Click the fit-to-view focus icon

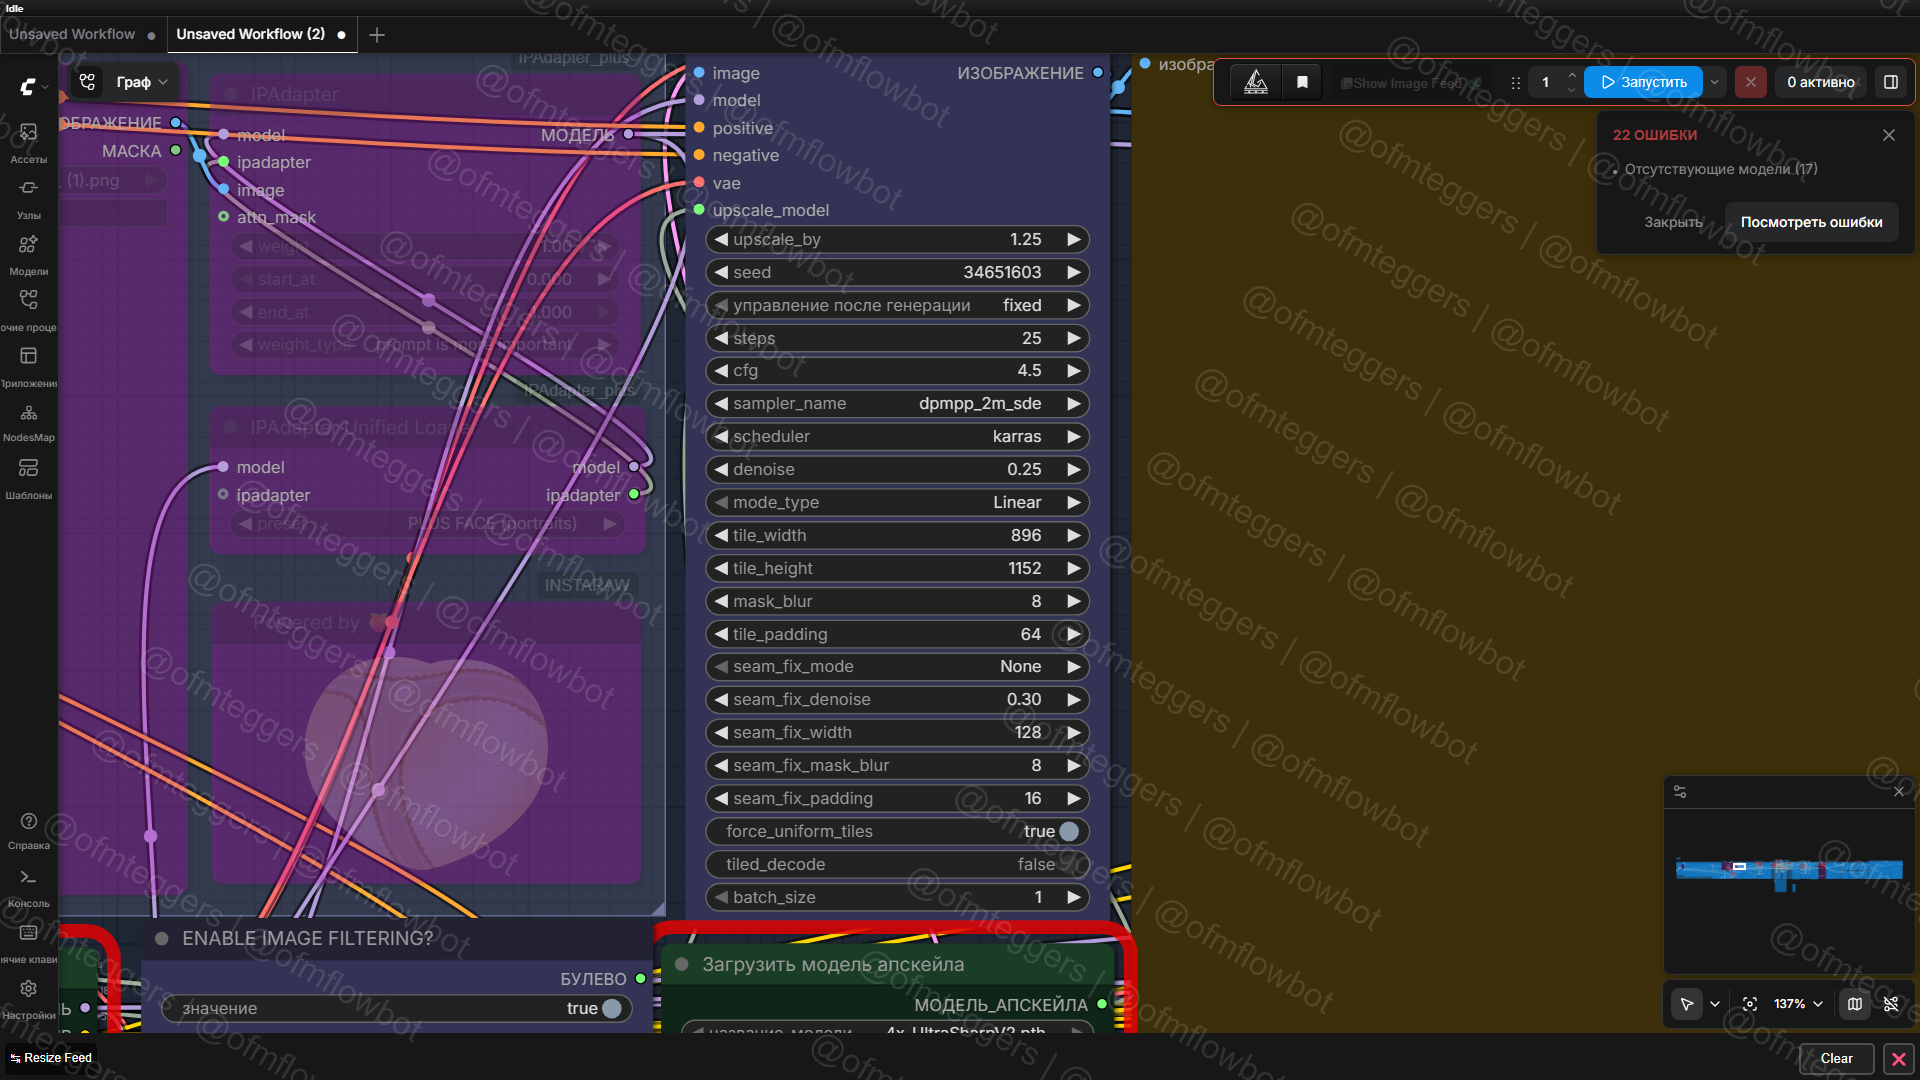1750,1004
